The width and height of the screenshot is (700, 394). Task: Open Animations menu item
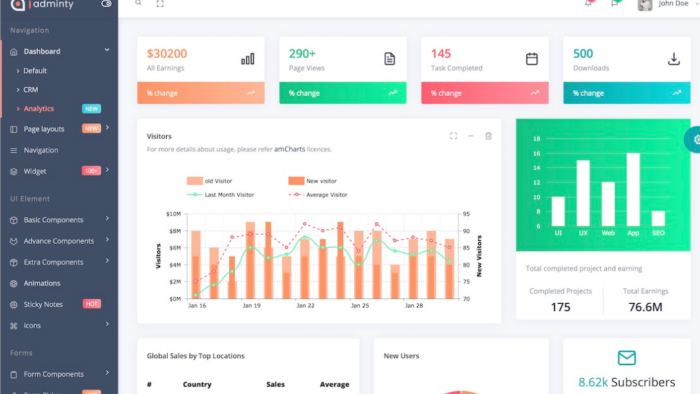[42, 283]
